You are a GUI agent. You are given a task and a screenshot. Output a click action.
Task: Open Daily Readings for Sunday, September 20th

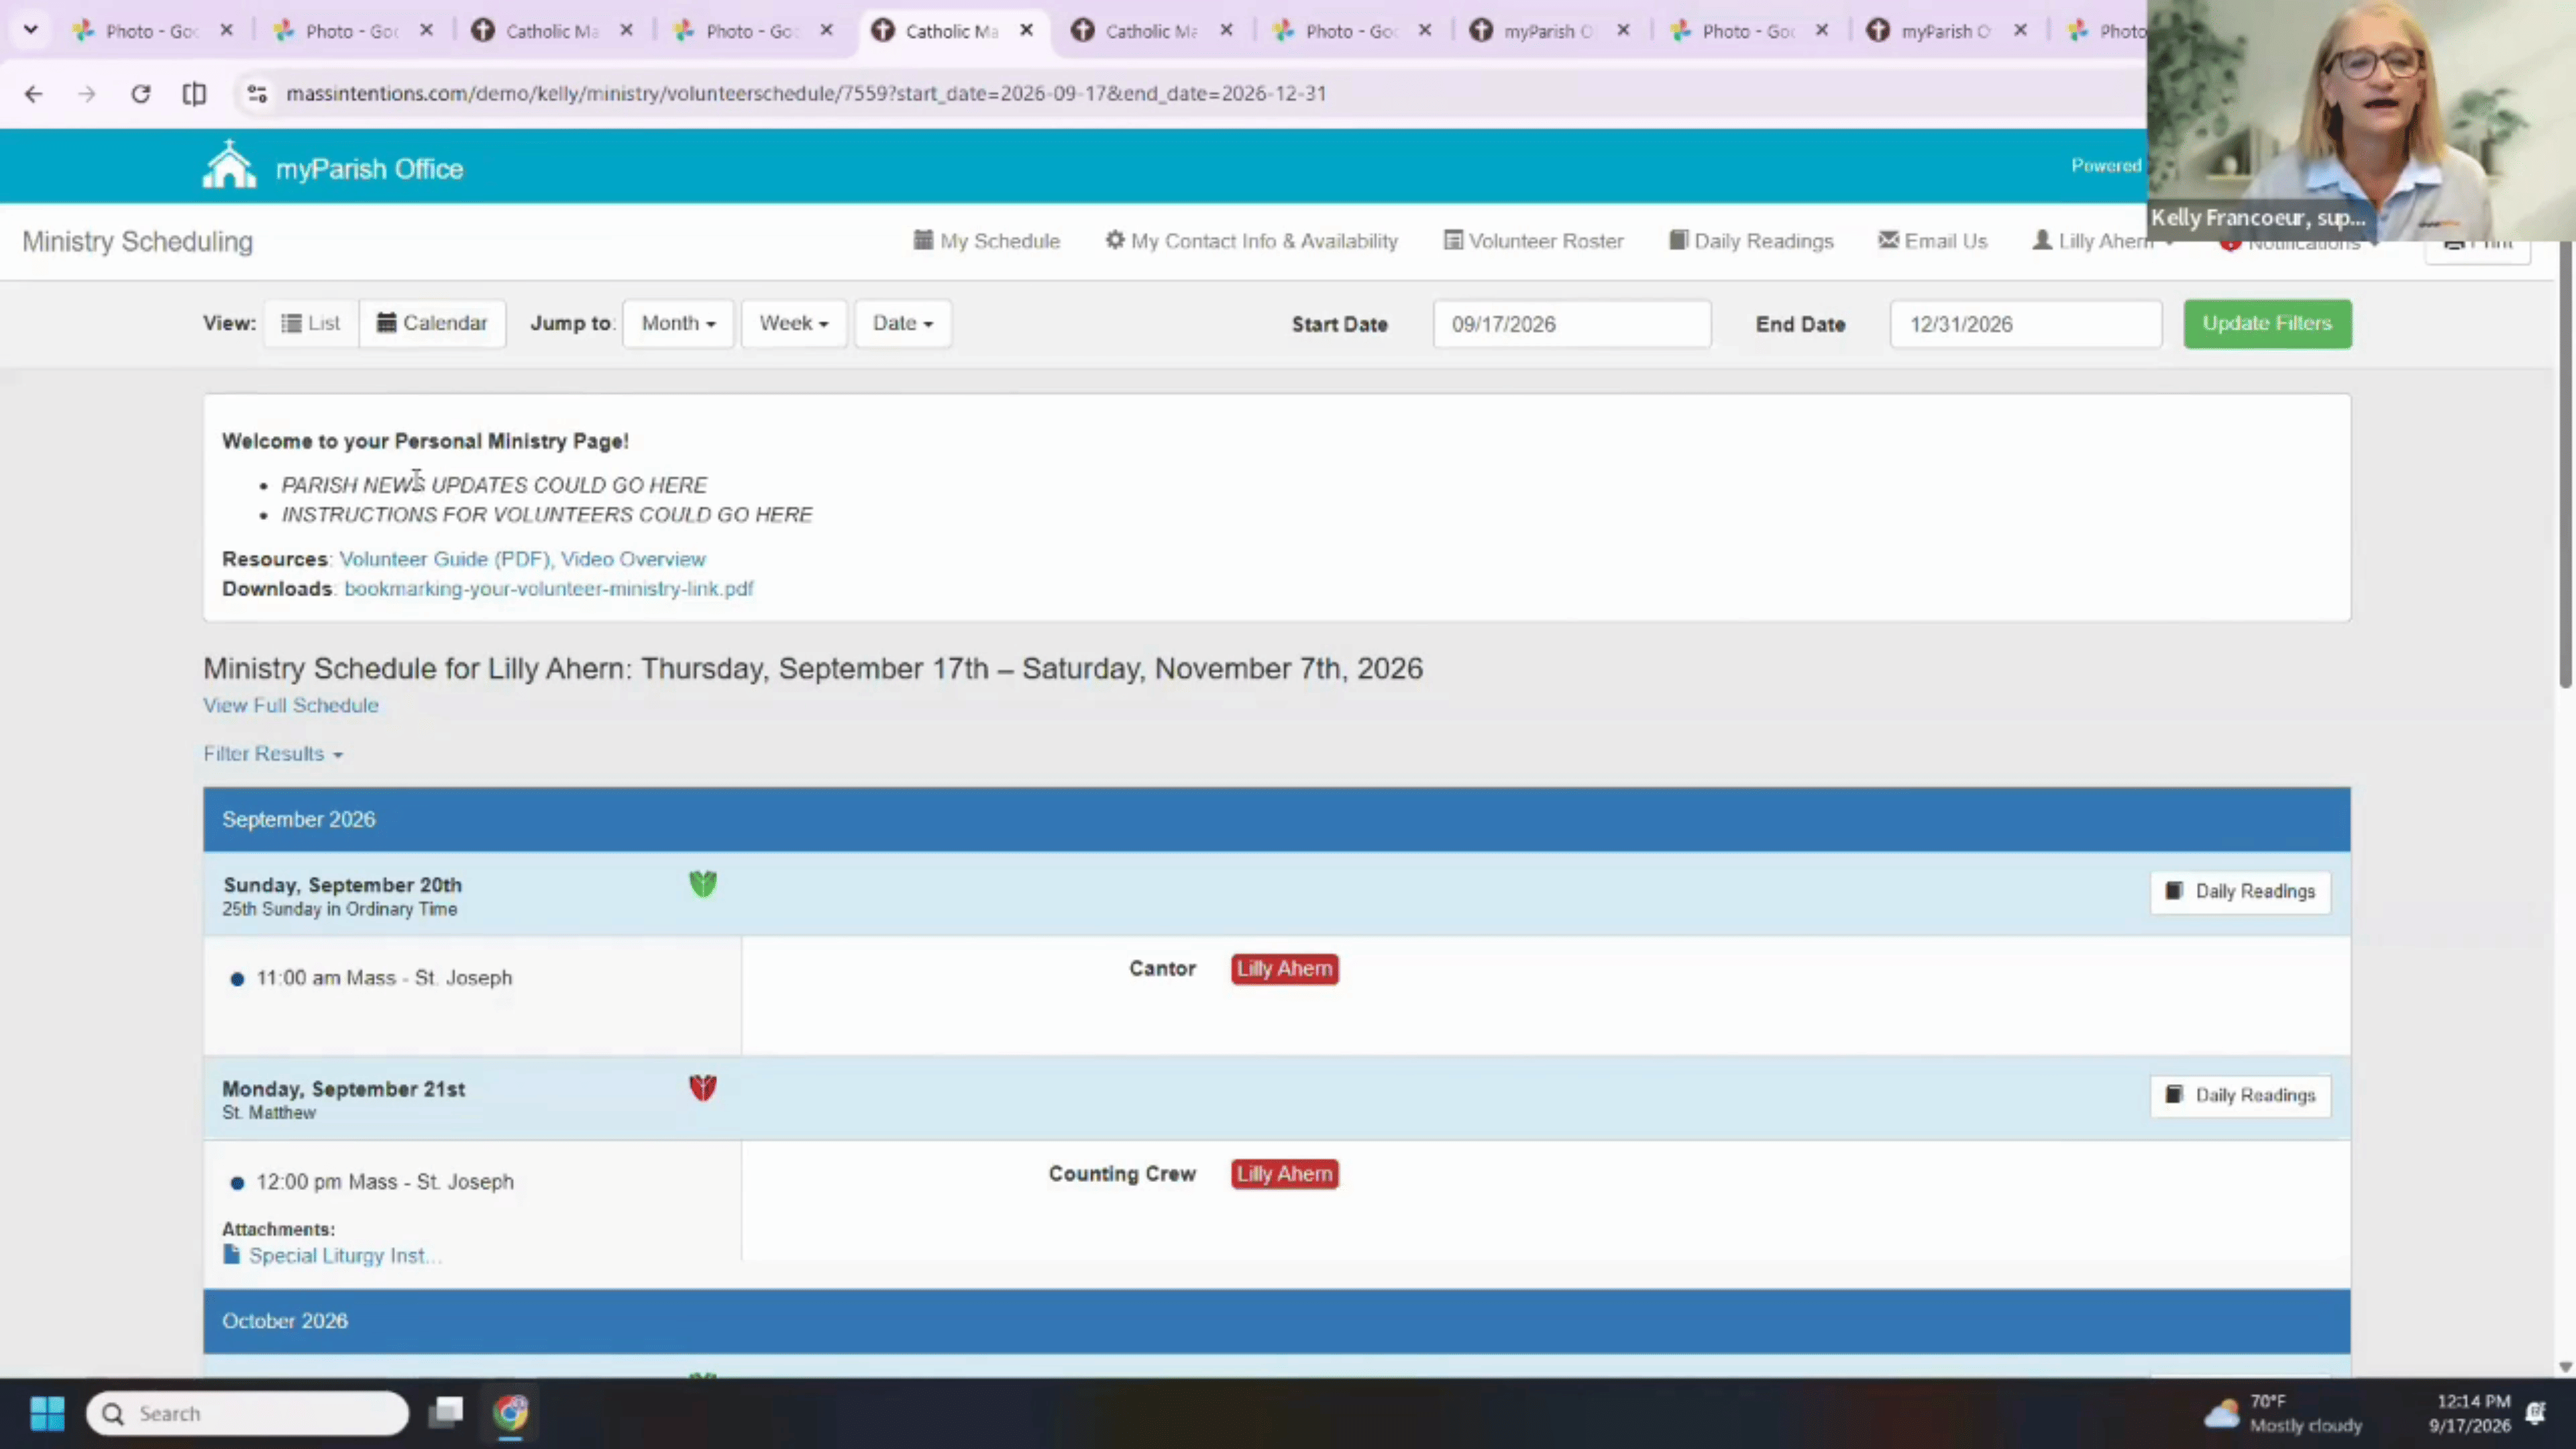(2240, 891)
